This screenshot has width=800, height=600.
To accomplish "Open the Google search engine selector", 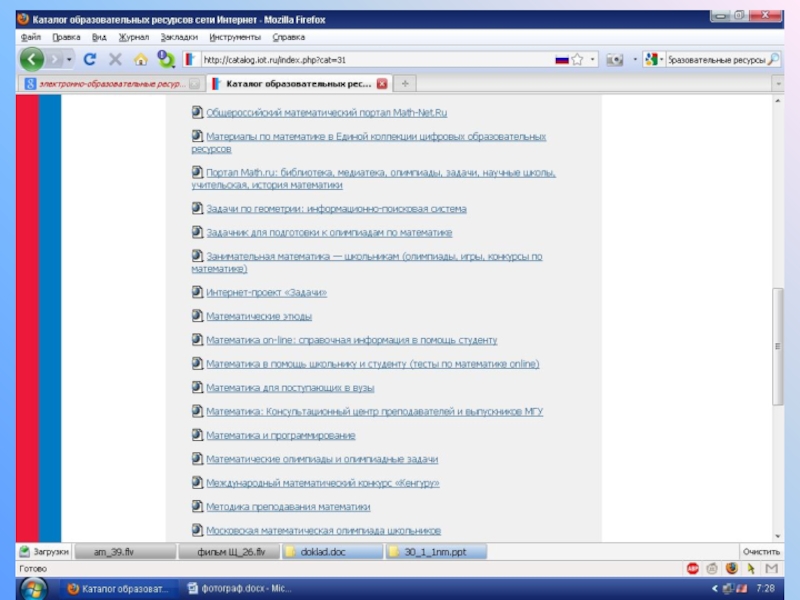I will [x=654, y=60].
